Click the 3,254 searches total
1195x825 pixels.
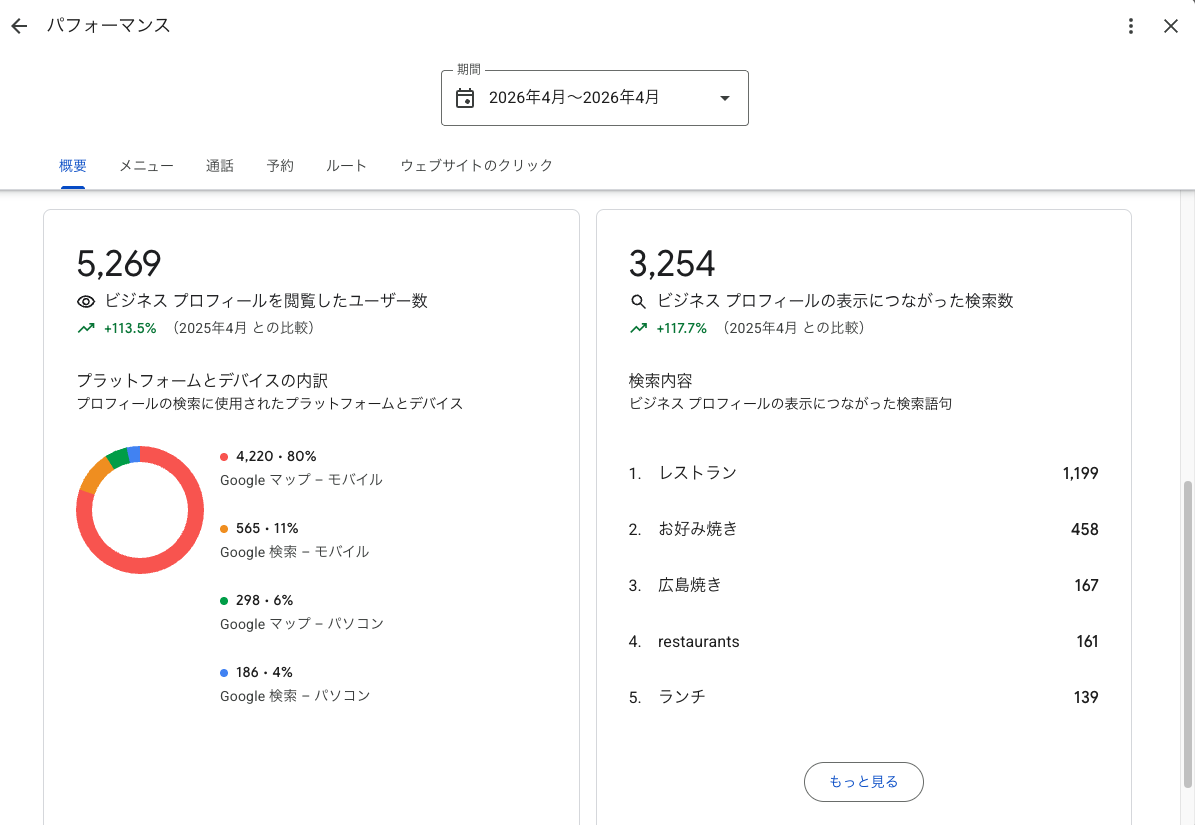[x=672, y=264]
